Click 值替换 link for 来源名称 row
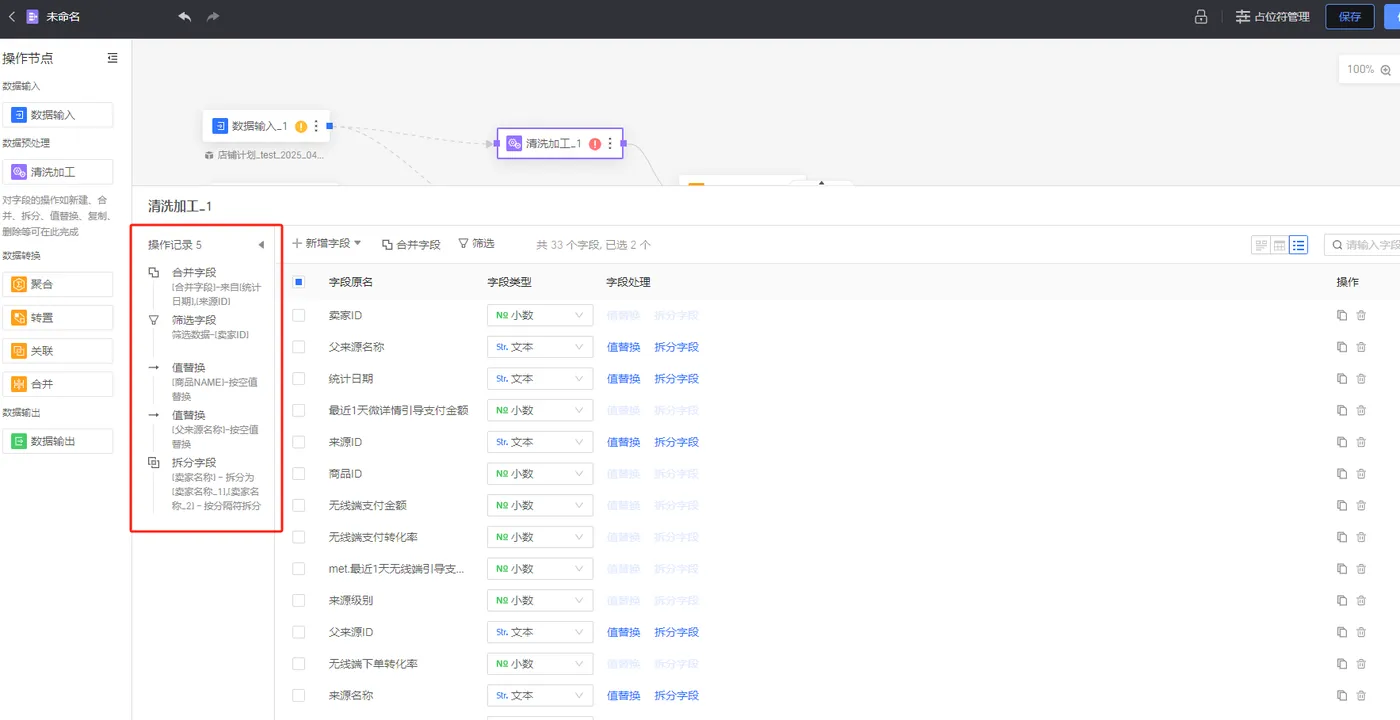 coord(623,696)
